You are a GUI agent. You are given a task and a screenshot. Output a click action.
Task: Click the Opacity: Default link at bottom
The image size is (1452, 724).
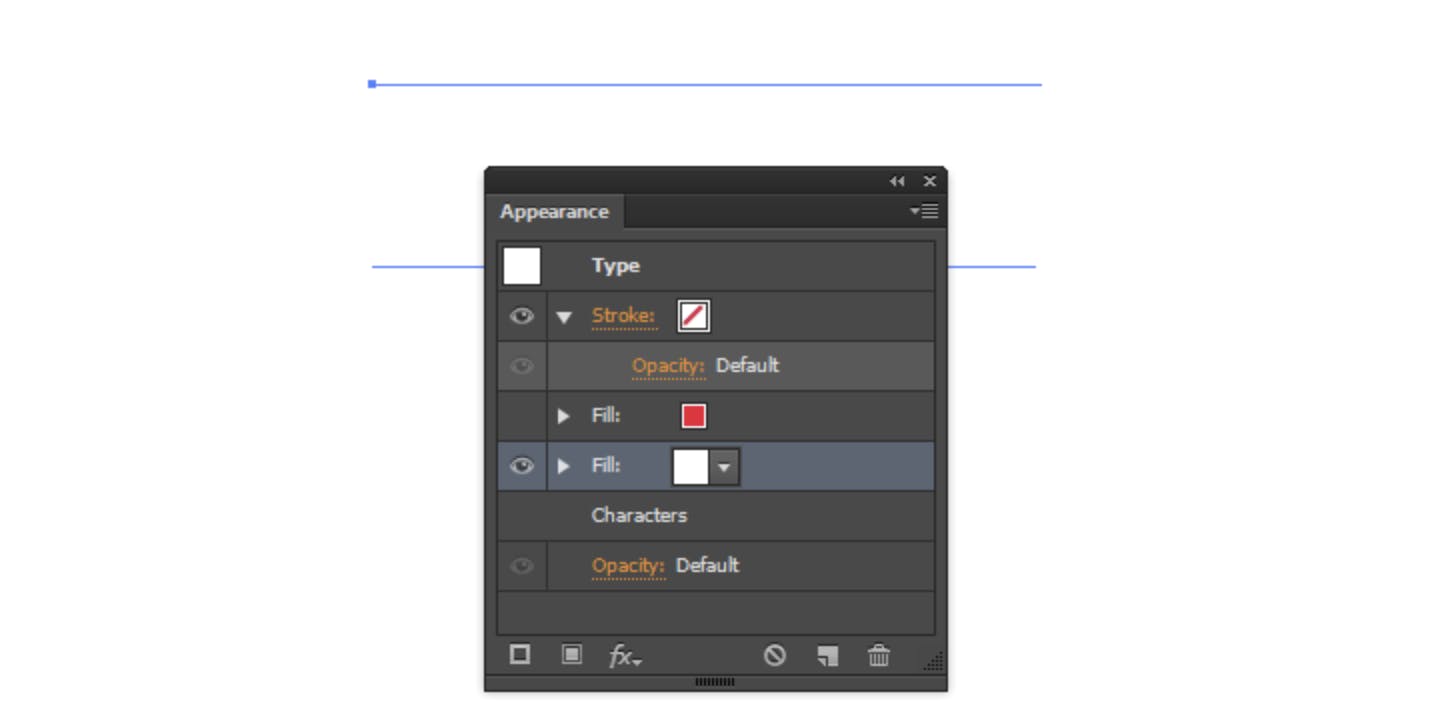(628, 565)
